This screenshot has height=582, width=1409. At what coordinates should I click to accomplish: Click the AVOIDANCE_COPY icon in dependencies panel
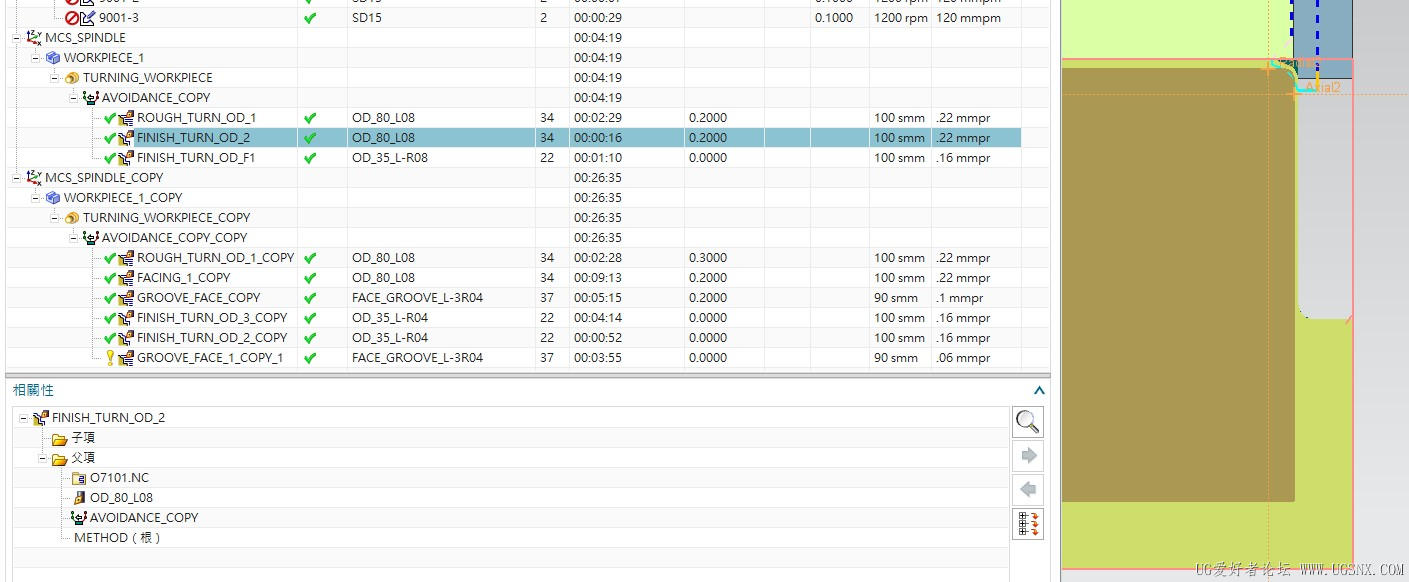79,518
